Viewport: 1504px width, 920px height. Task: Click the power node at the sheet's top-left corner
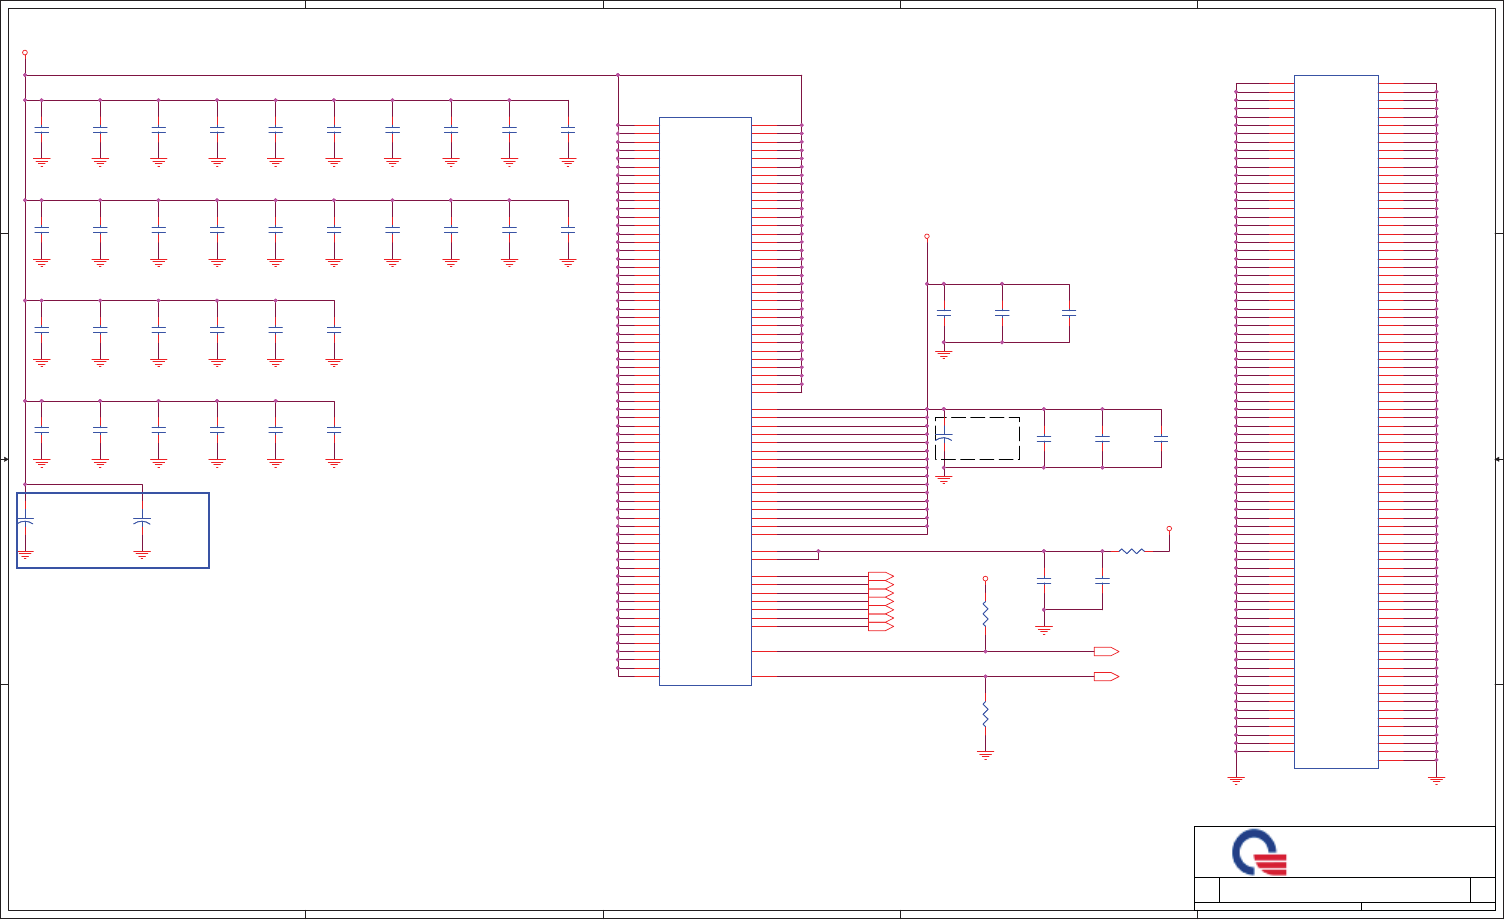click(x=25, y=52)
